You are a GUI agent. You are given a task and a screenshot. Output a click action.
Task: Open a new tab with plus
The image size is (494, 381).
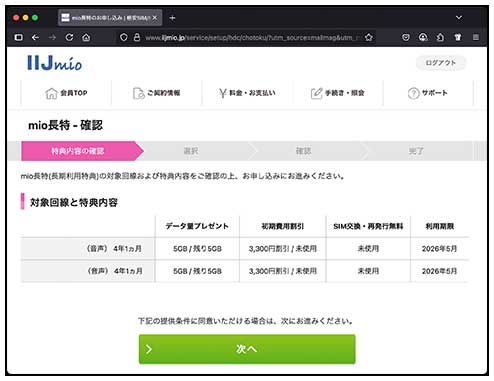[172, 18]
